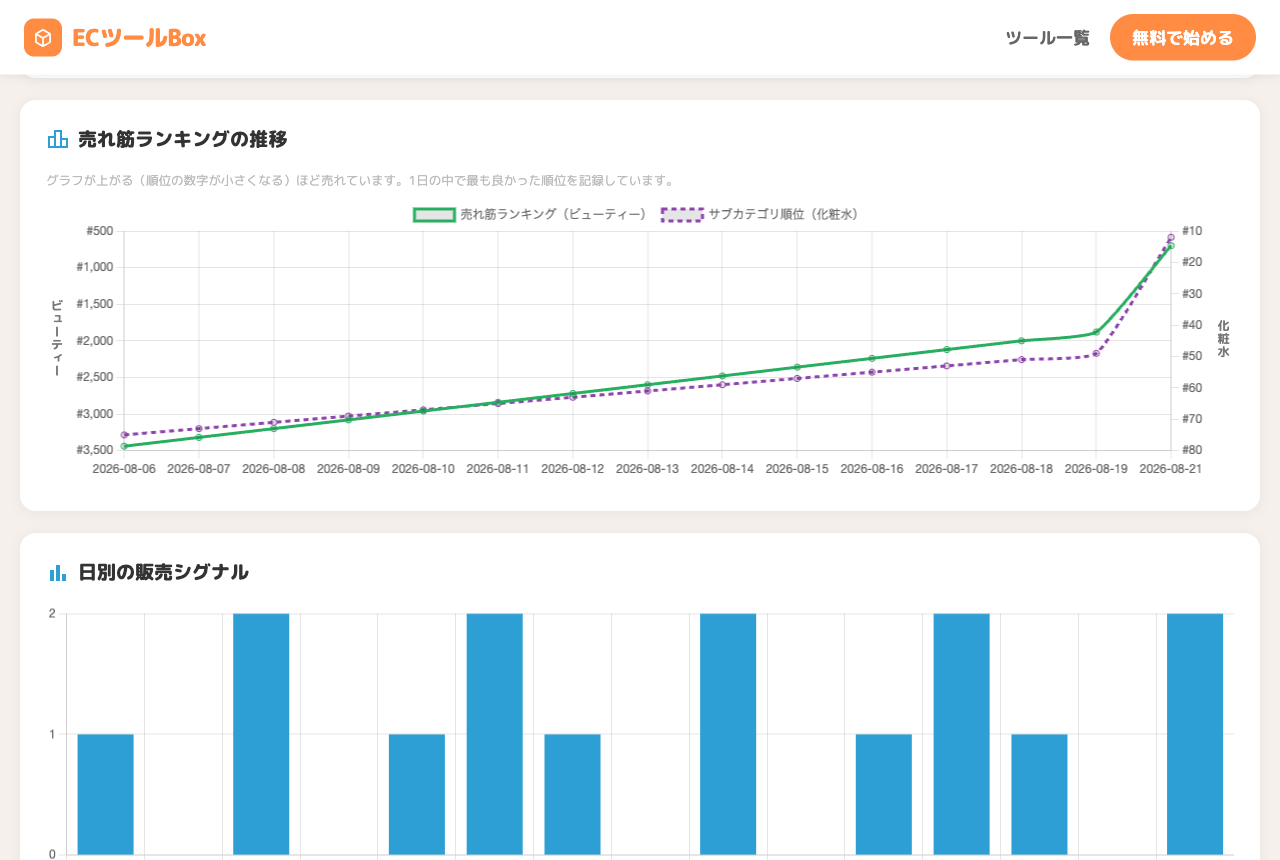Click the #500 axis label
The height and width of the screenshot is (860, 1280).
coord(99,231)
